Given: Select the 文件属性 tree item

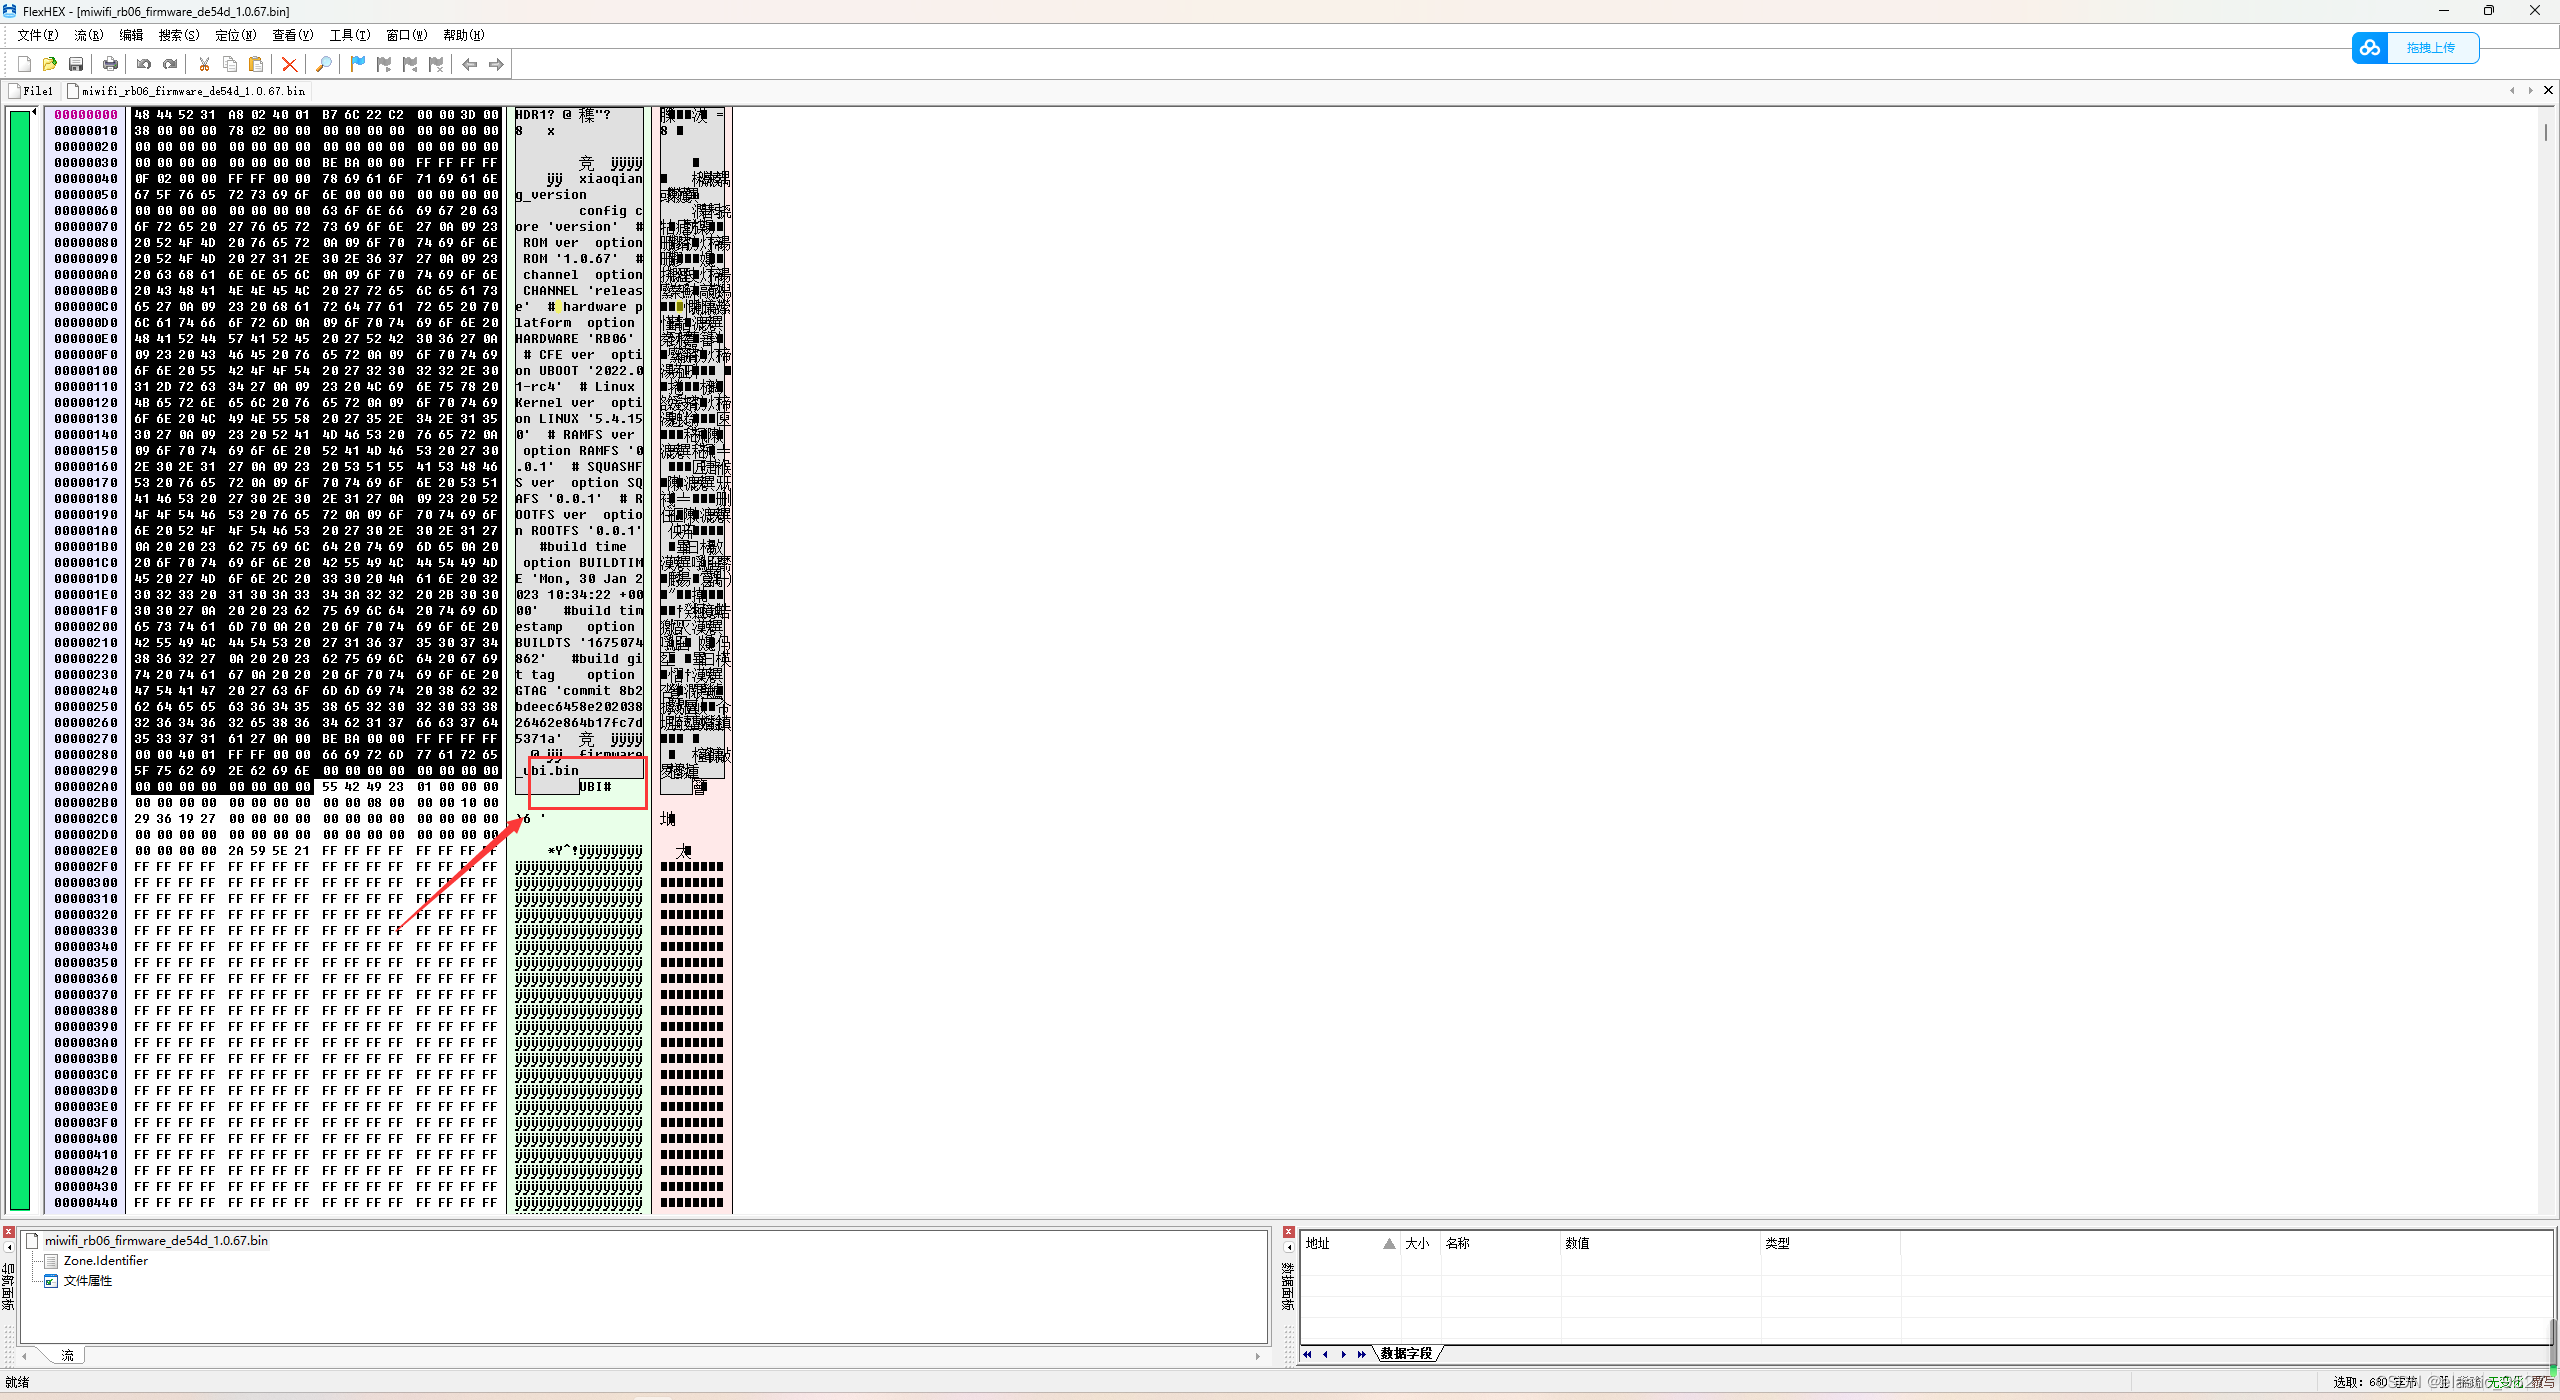Looking at the screenshot, I should [x=88, y=1281].
